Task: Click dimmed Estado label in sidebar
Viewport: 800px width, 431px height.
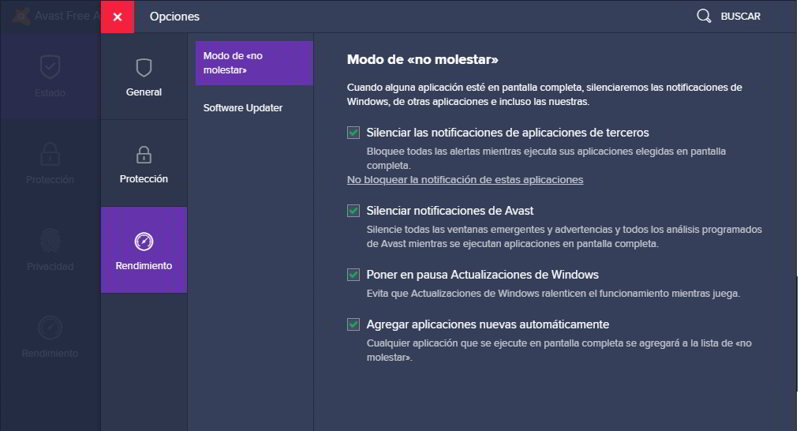Action: [50, 92]
